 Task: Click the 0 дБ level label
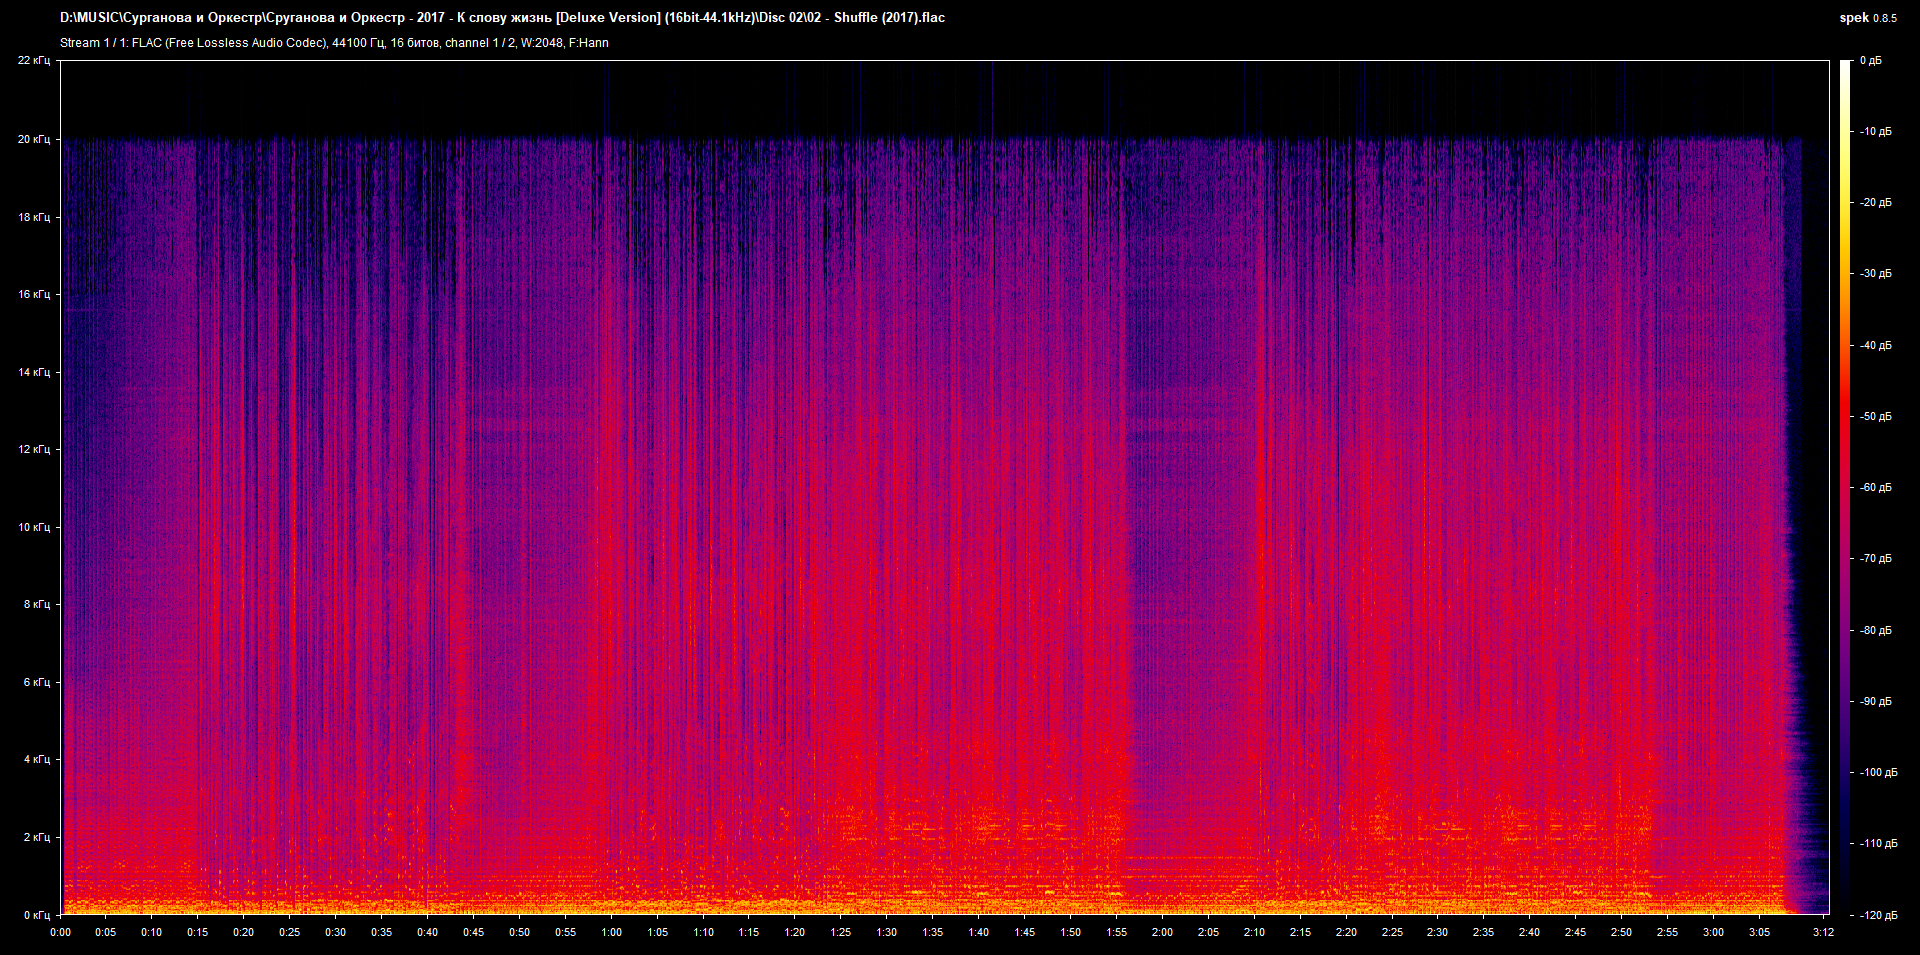click(1870, 61)
